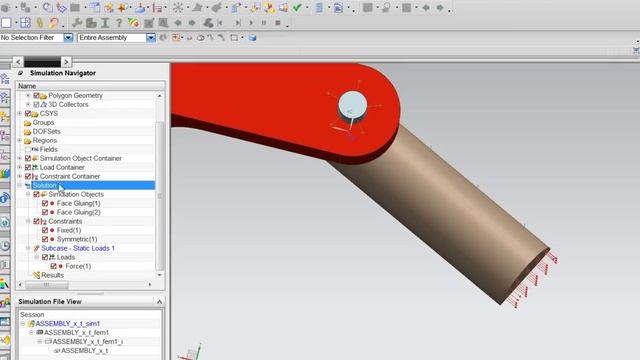Collapse the ASSEMBLY_x_t_sim1 session node
Image resolution: width=640 pixels, height=360 pixels.
(x=23, y=324)
